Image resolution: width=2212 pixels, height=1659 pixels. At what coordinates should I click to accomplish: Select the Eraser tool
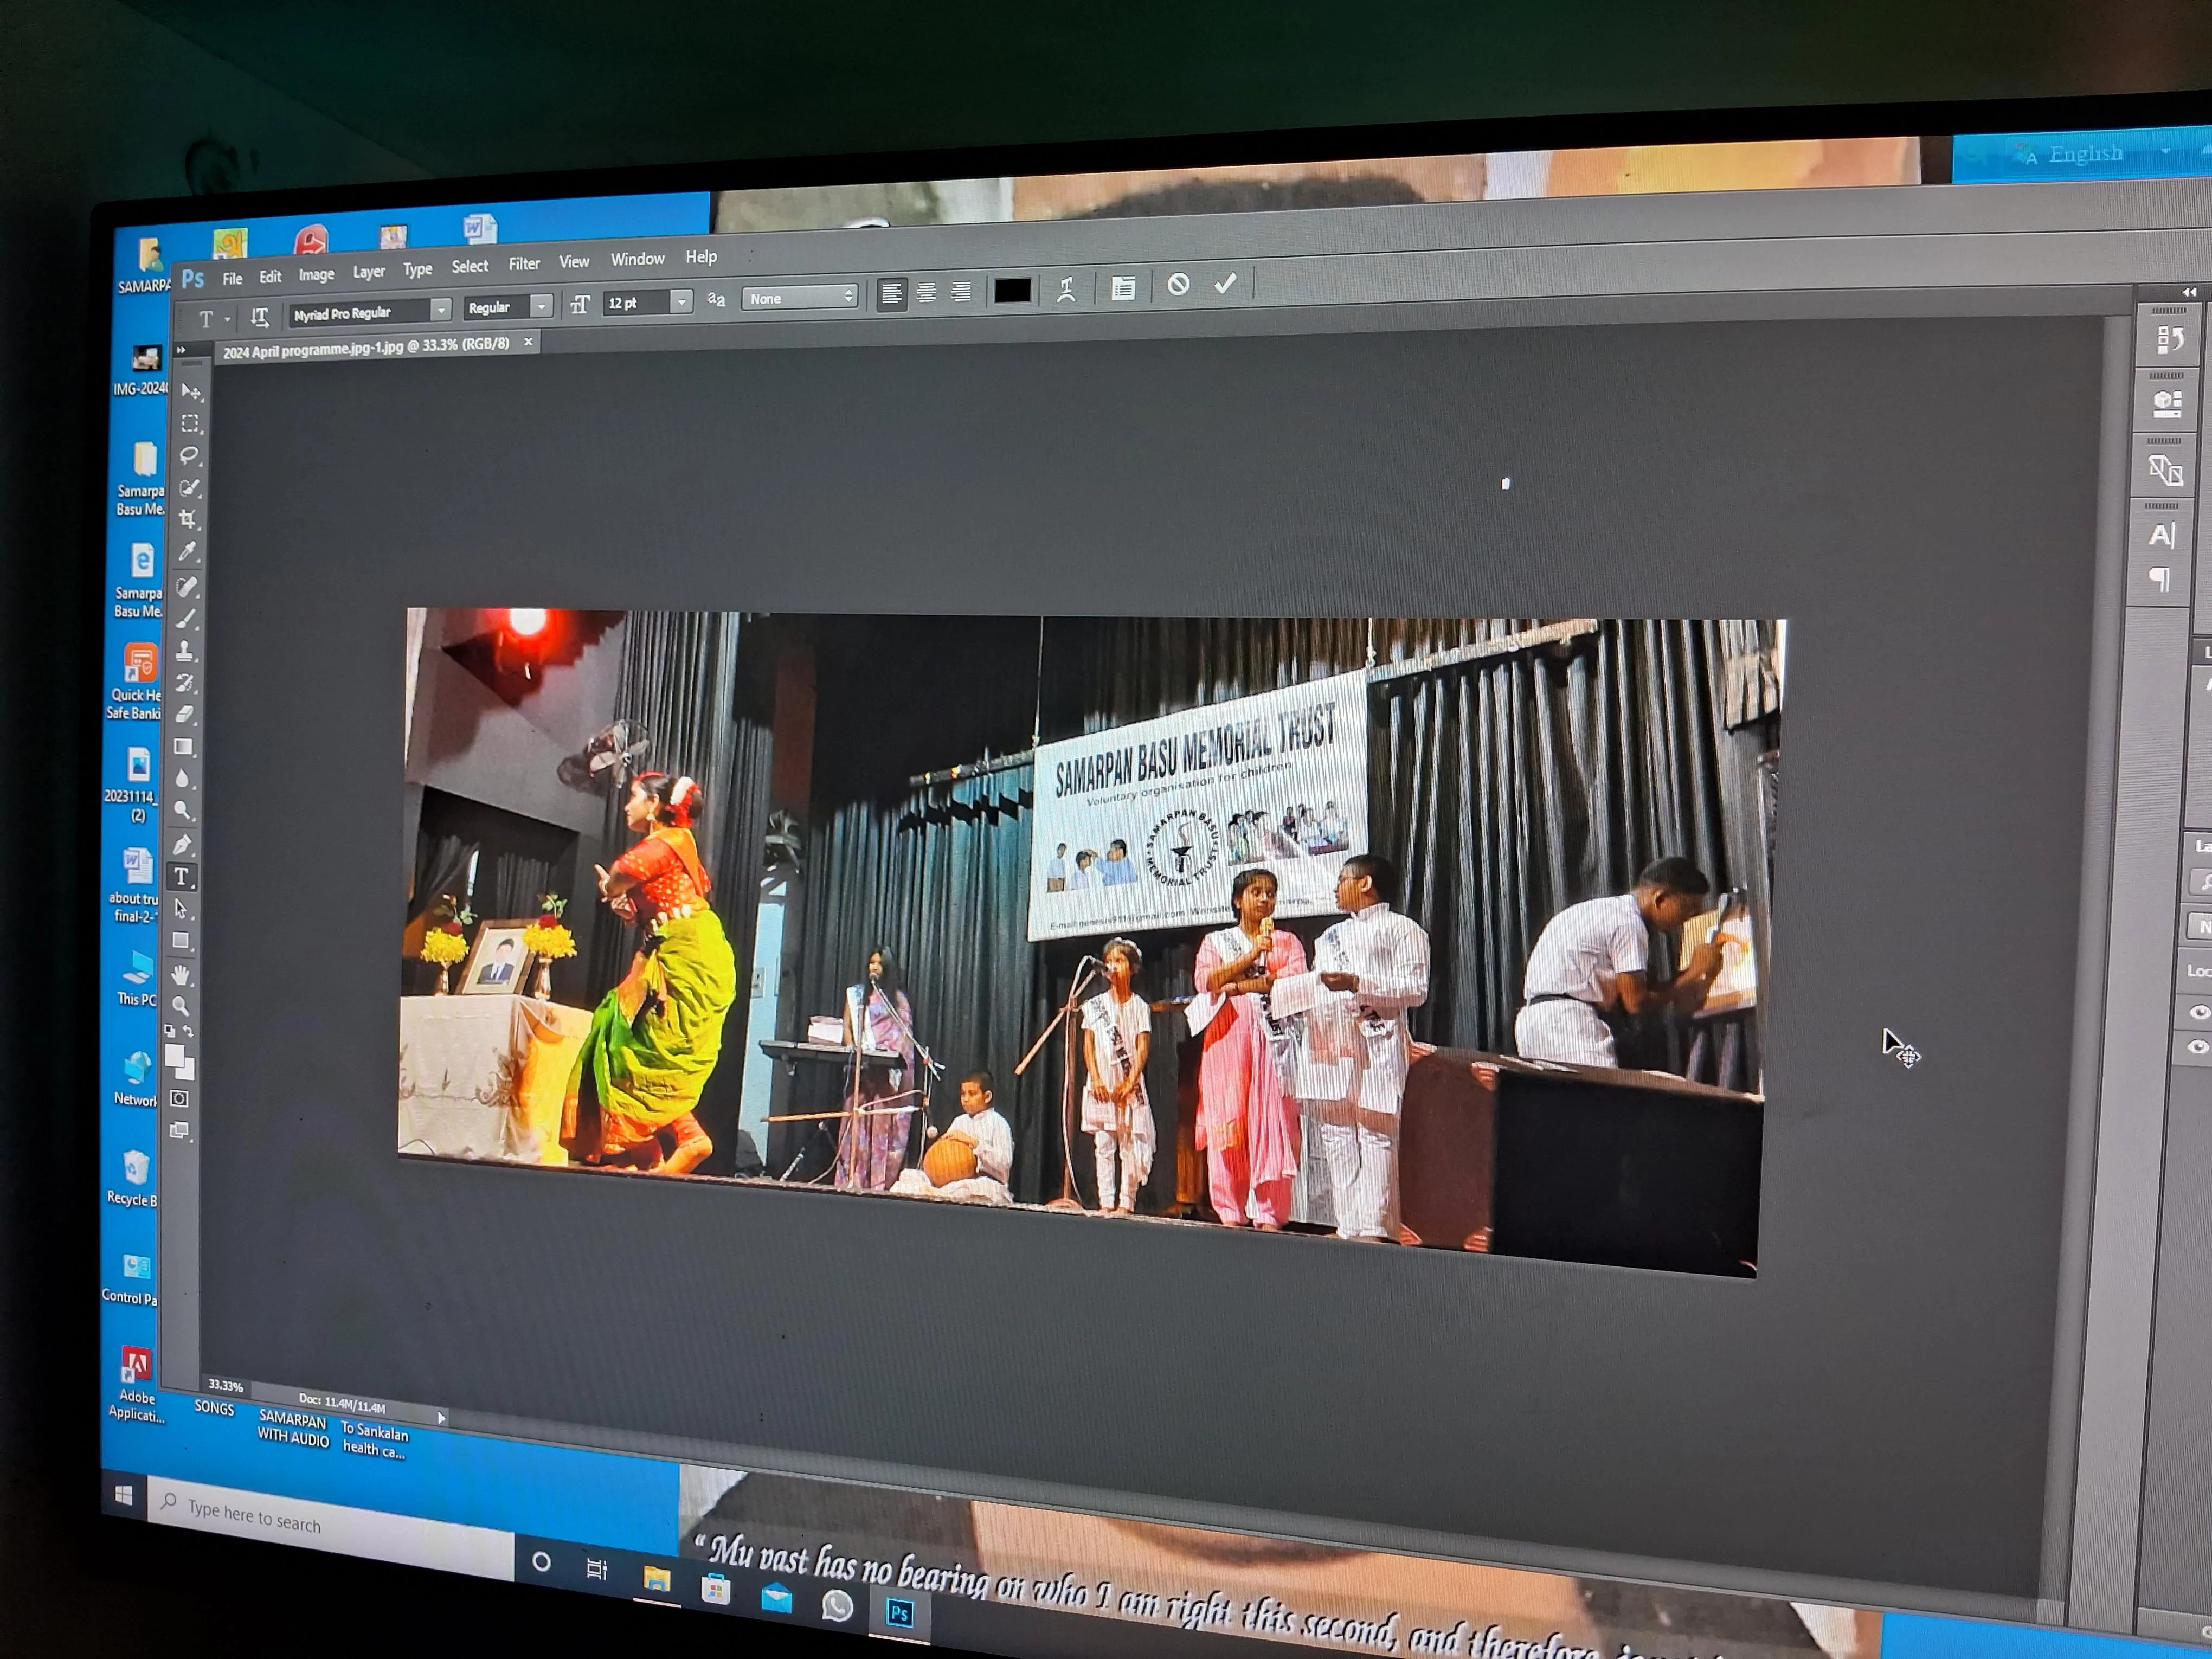point(185,714)
